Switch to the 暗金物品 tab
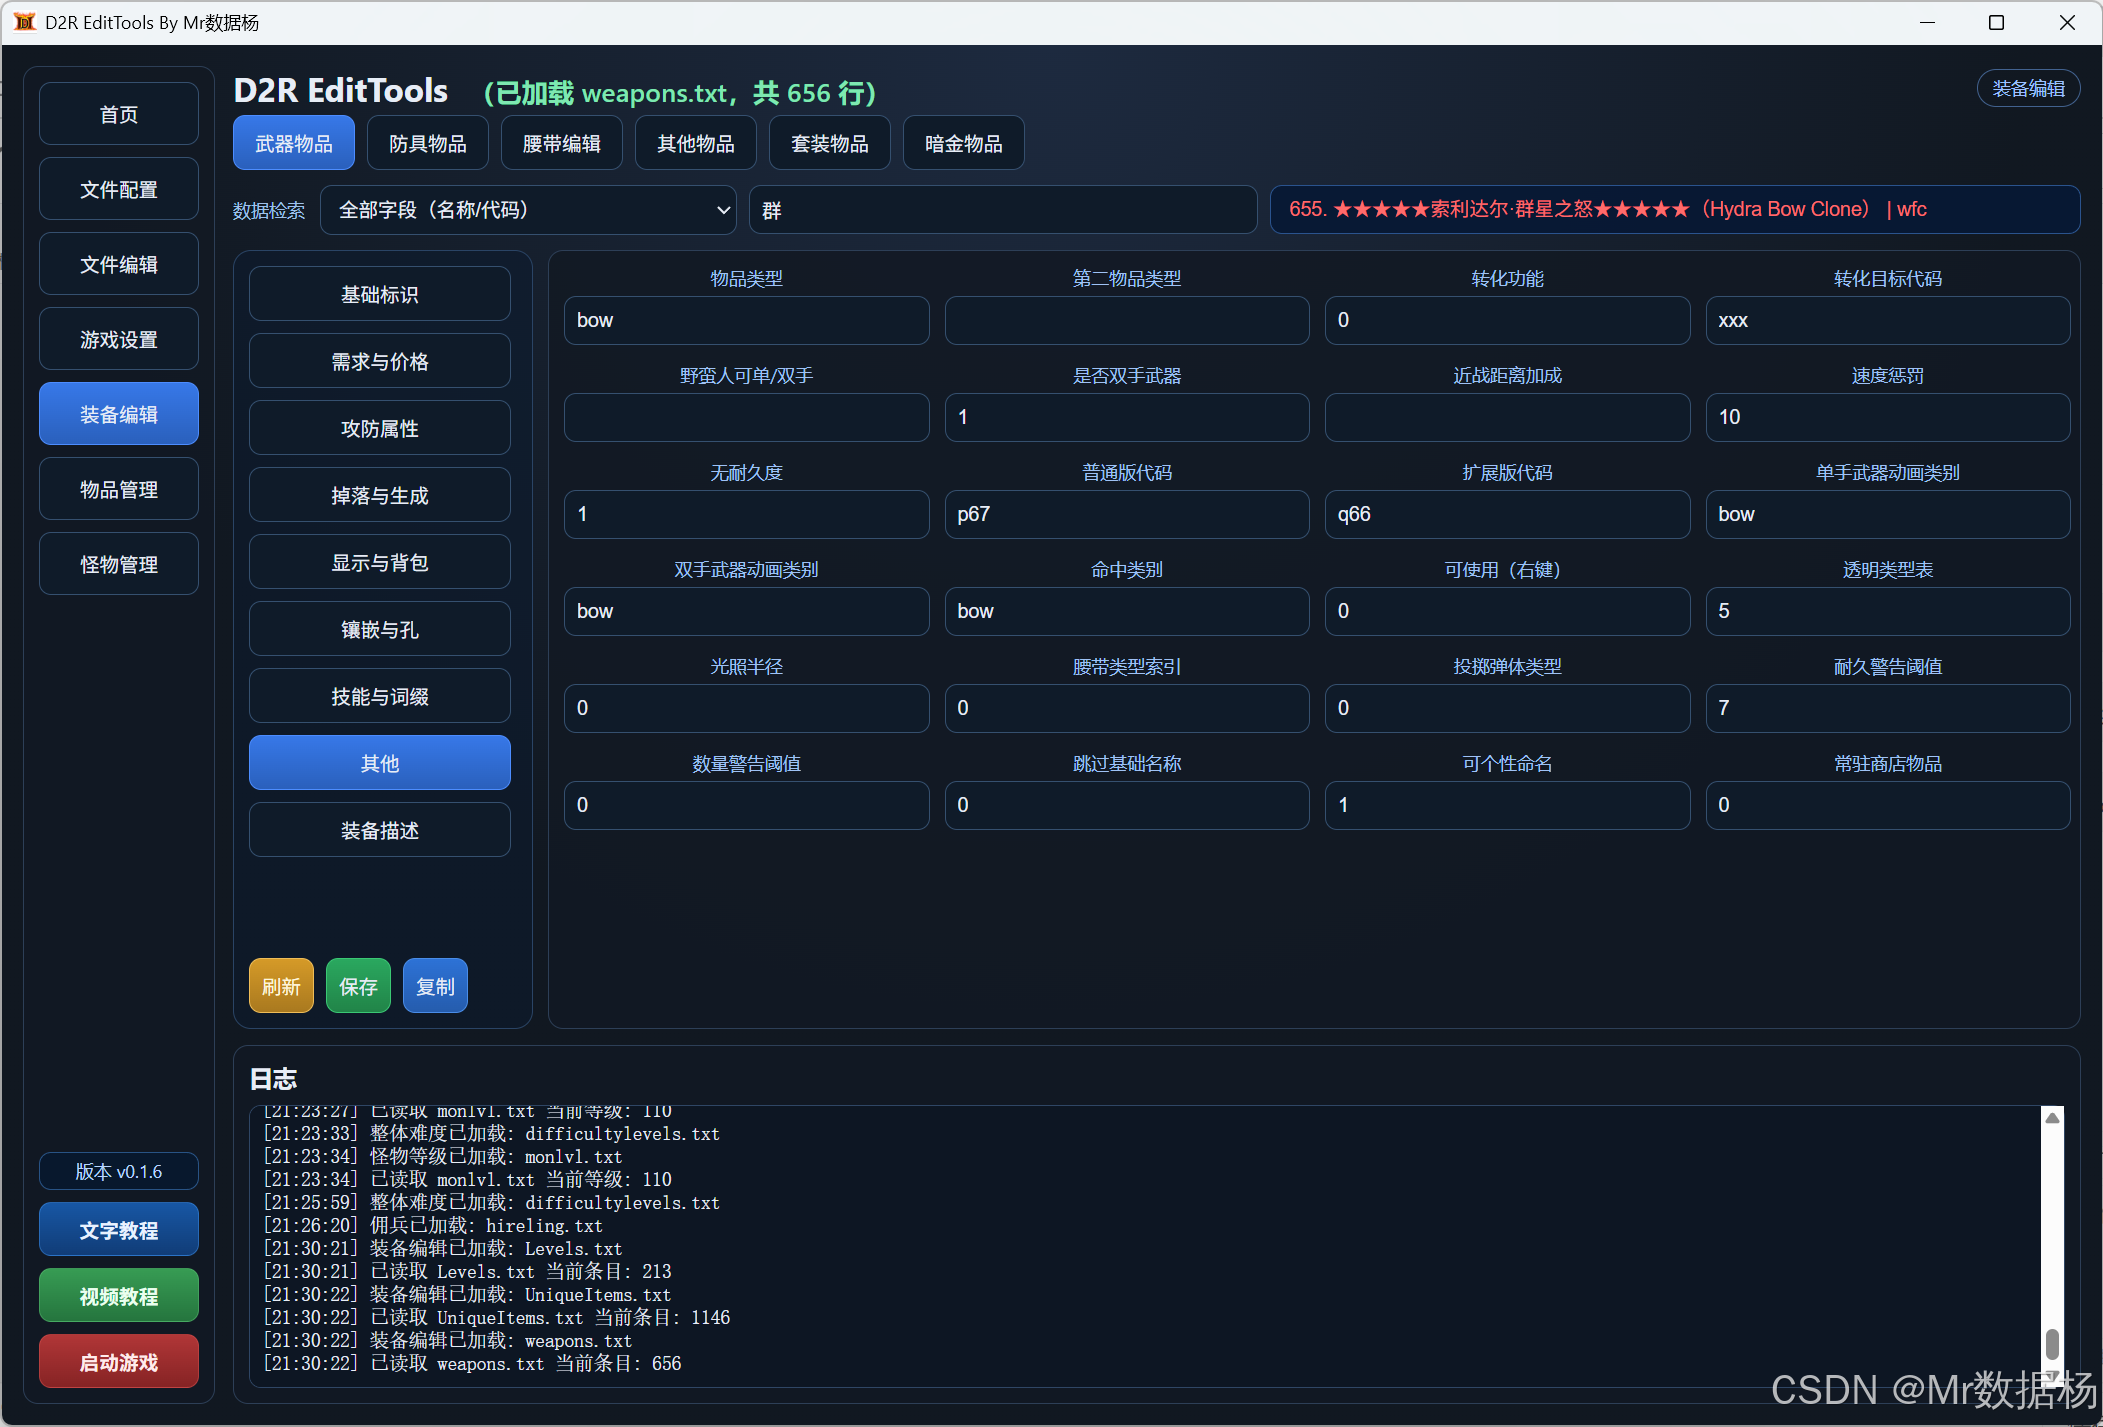Image resolution: width=2103 pixels, height=1427 pixels. coord(962,144)
